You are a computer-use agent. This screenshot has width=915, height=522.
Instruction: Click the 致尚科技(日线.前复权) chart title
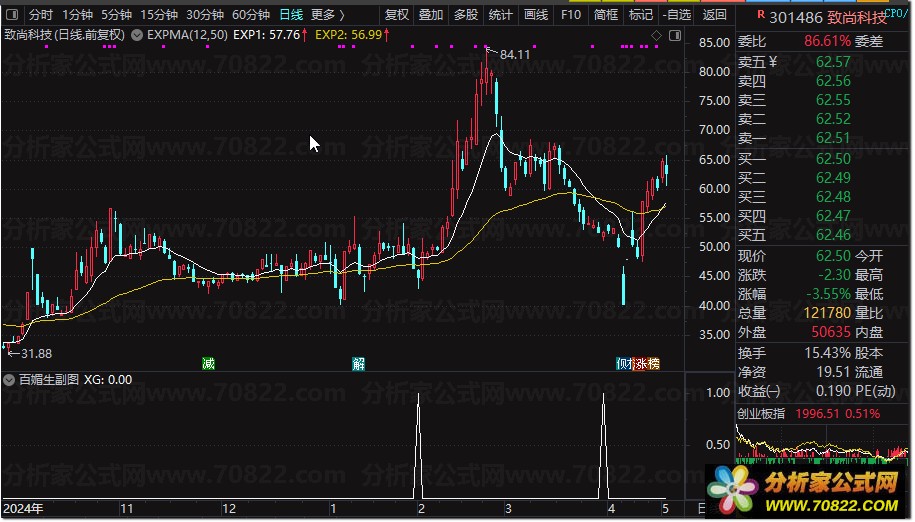tap(65, 35)
